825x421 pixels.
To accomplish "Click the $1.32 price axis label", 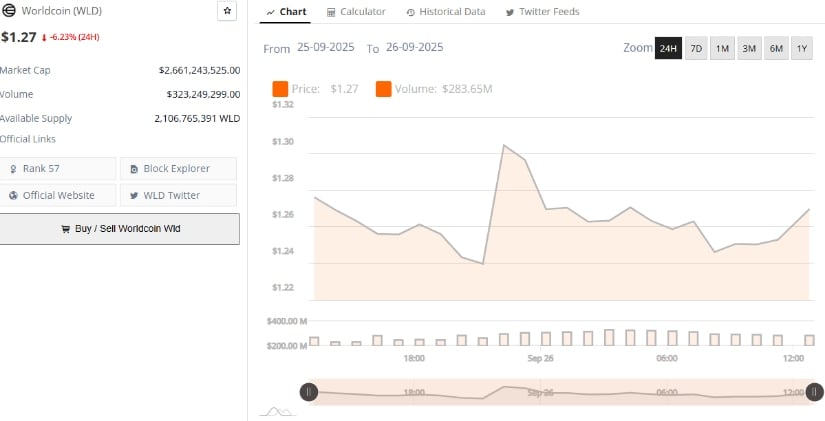I will coord(283,105).
